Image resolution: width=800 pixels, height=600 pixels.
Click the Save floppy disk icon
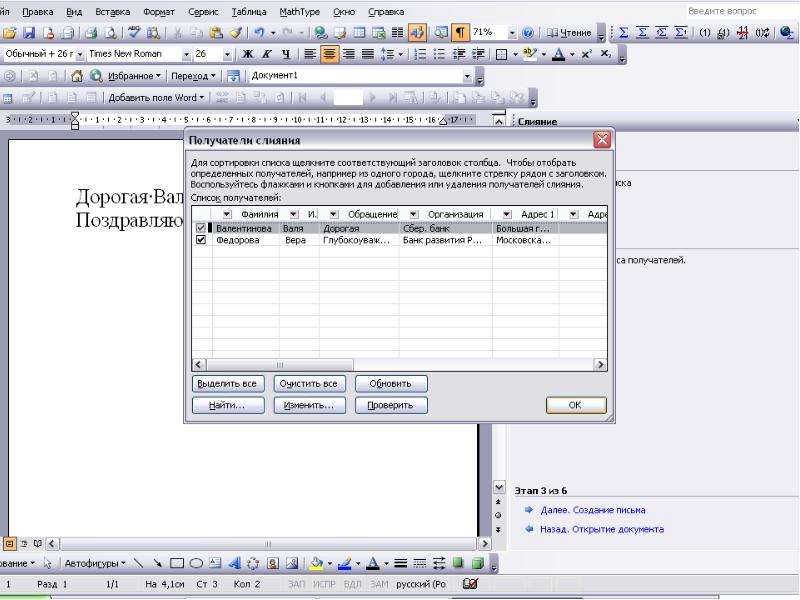pos(29,33)
